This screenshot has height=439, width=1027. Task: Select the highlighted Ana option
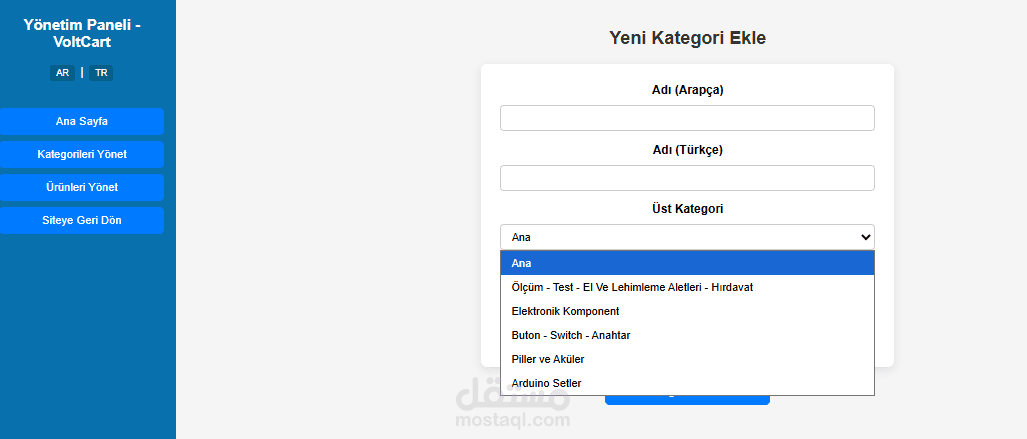pos(687,263)
